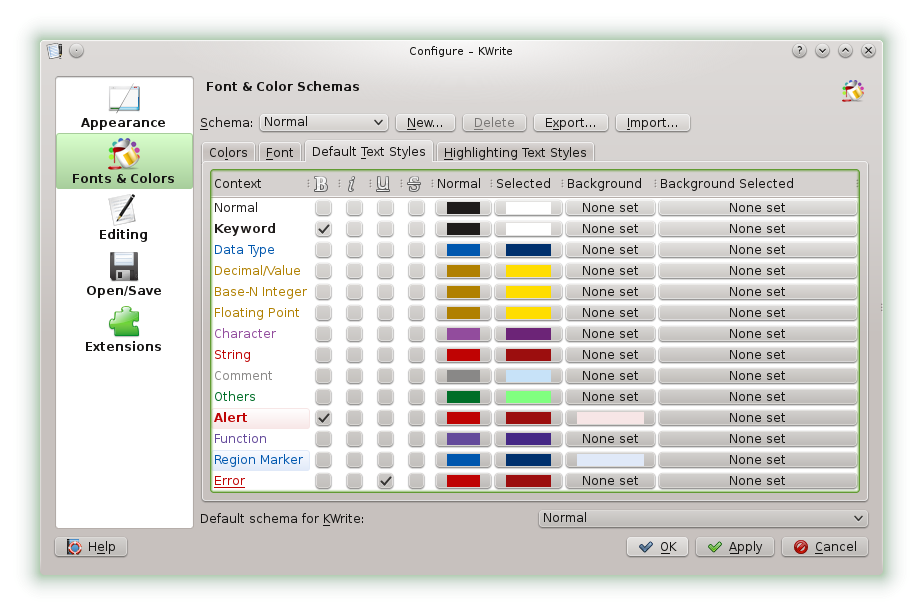This screenshot has height=615, width=923.
Task: Select the Floating Point context row
Action: coord(257,313)
